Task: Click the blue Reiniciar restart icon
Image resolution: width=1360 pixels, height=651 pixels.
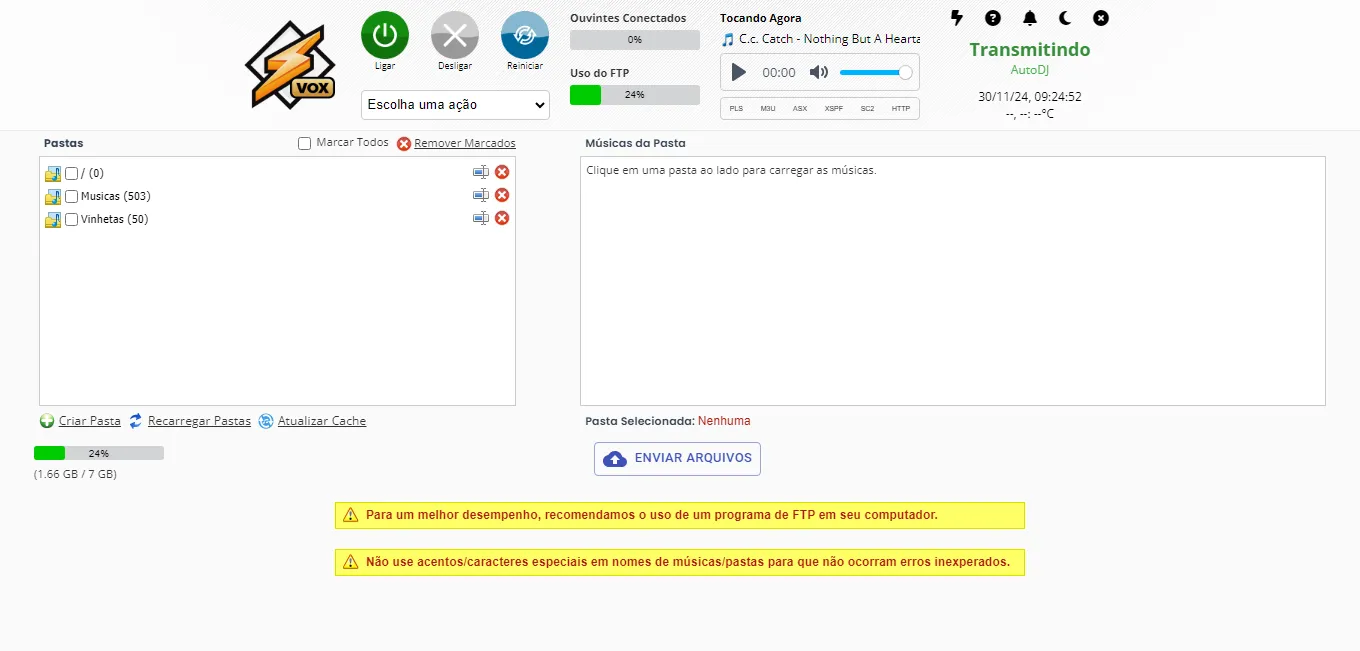Action: 524,35
